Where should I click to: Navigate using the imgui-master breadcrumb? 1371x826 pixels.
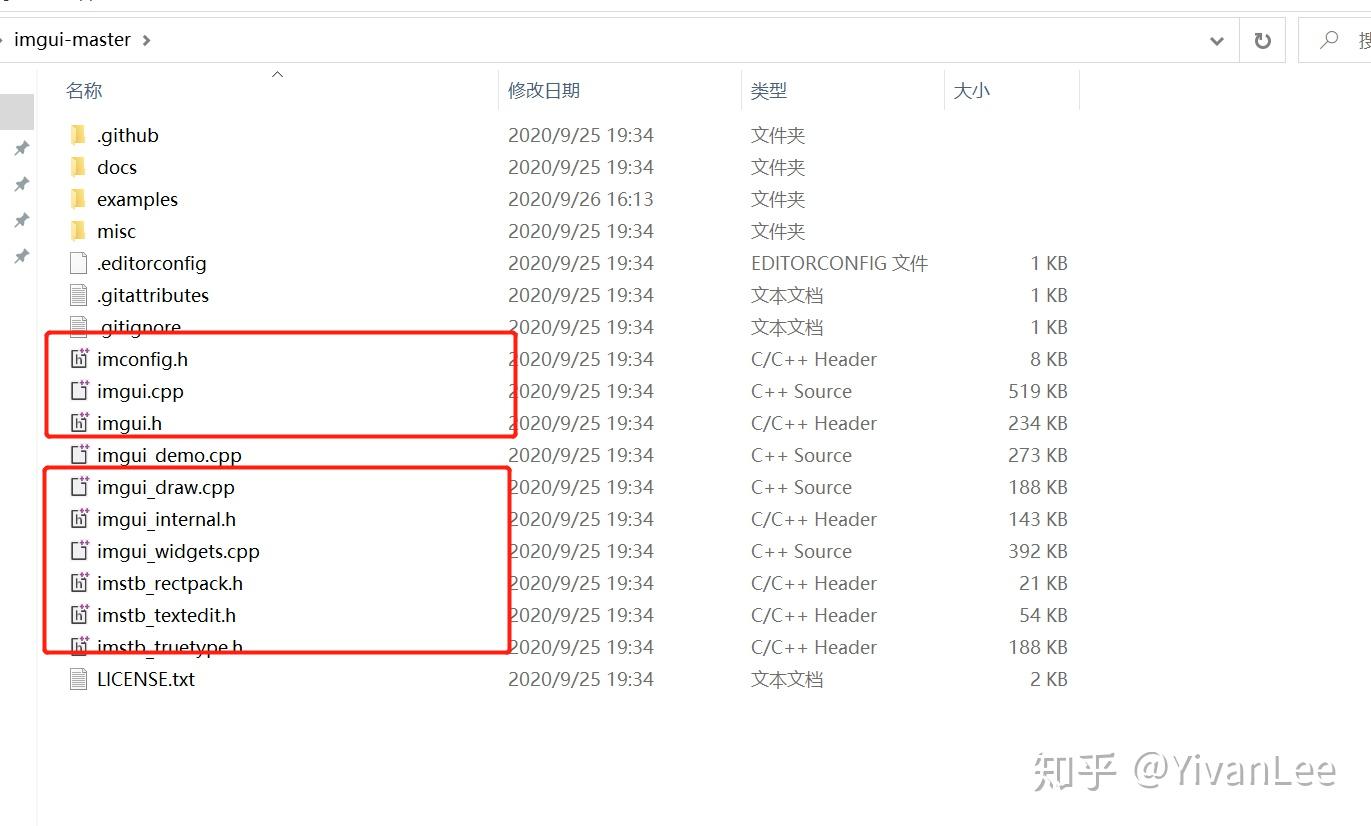point(70,40)
